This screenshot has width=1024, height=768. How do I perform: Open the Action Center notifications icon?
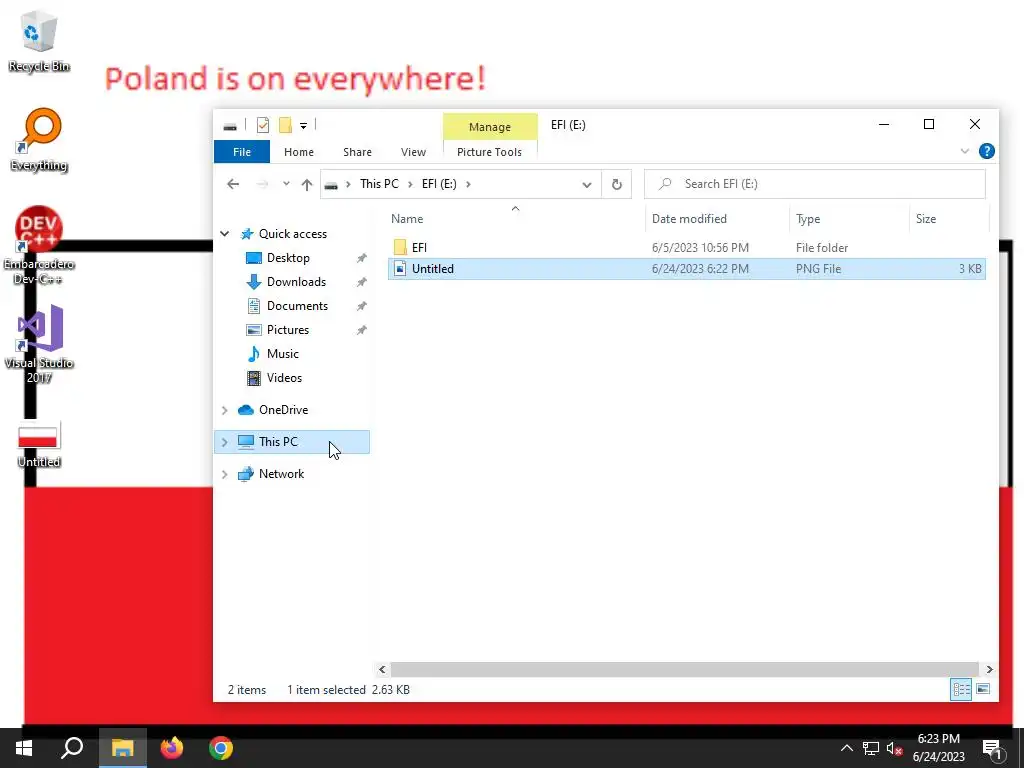click(x=992, y=749)
